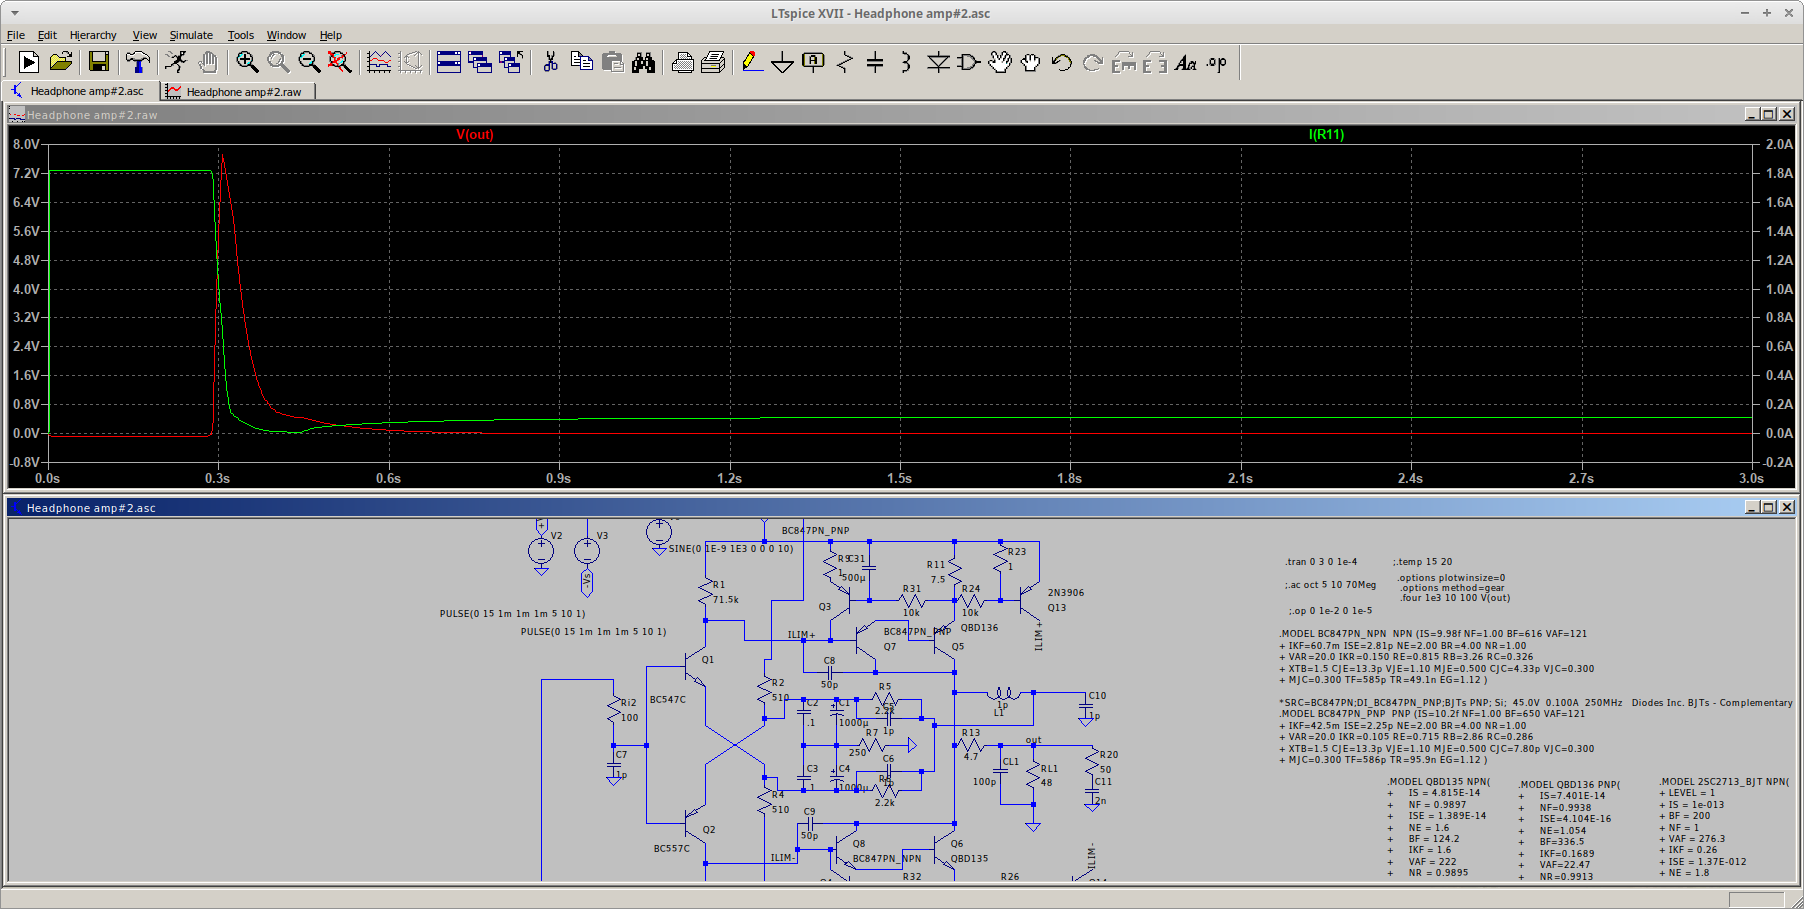Open print setup printer icon
Image resolution: width=1804 pixels, height=909 pixels.
682,62
